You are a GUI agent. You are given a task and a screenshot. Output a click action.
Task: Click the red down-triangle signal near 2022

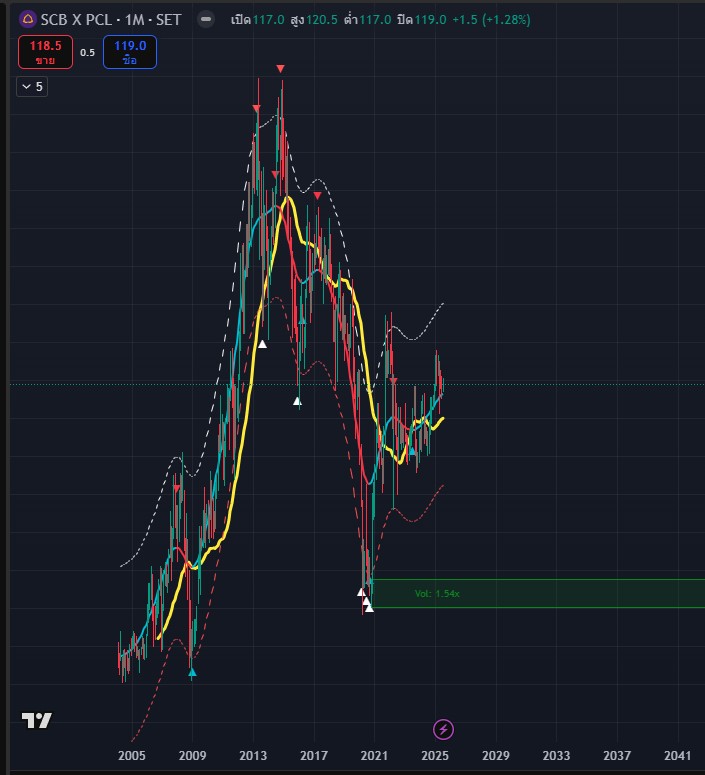pos(394,381)
